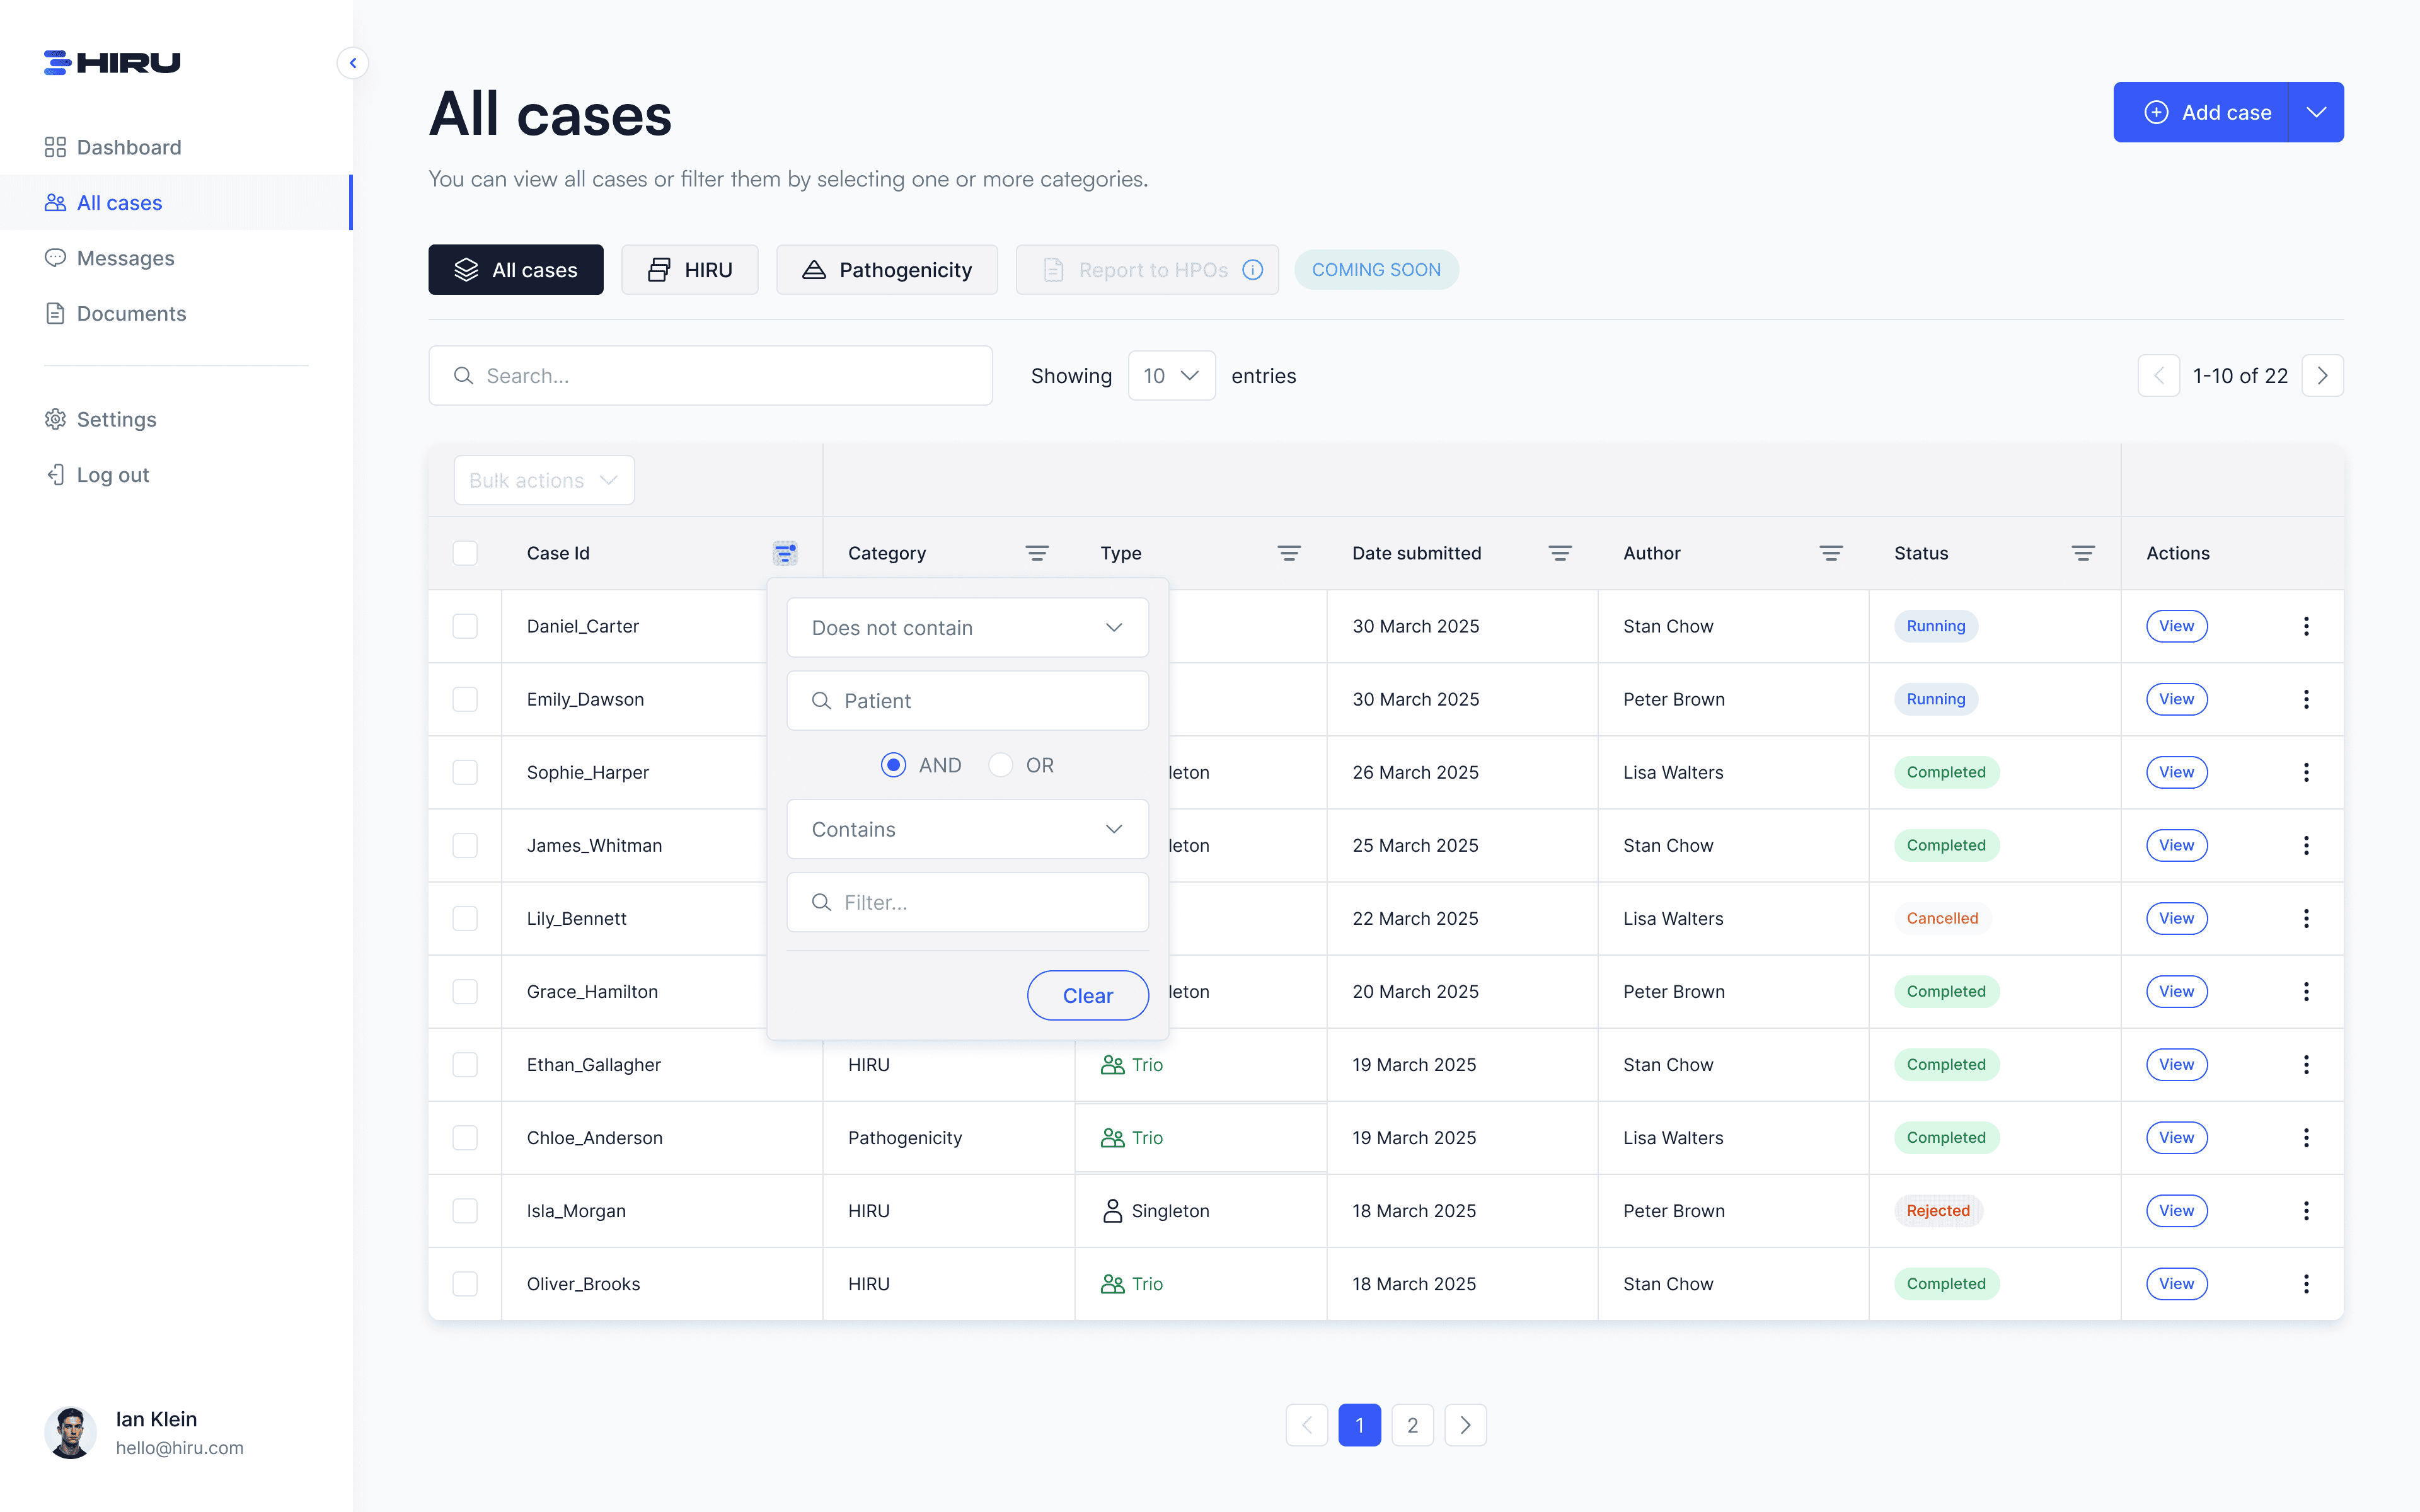This screenshot has height=1512, width=2420.
Task: Open Messages in the sidebar
Action: point(125,258)
